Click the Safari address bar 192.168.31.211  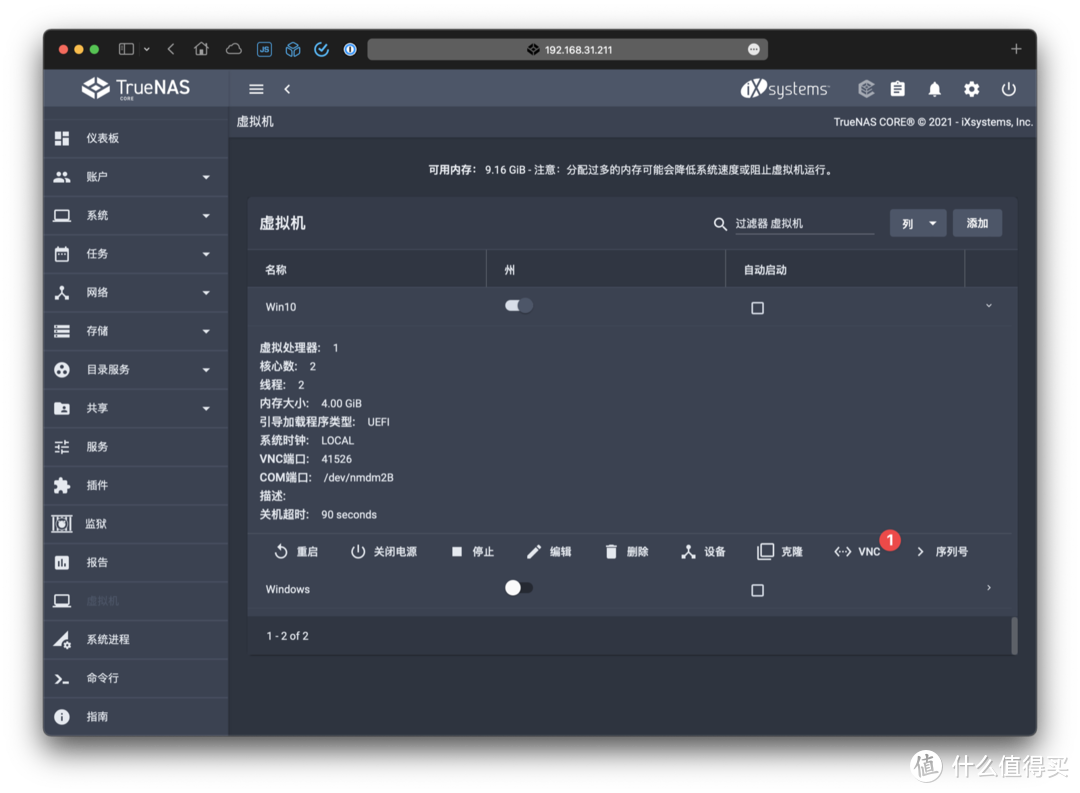tap(568, 49)
